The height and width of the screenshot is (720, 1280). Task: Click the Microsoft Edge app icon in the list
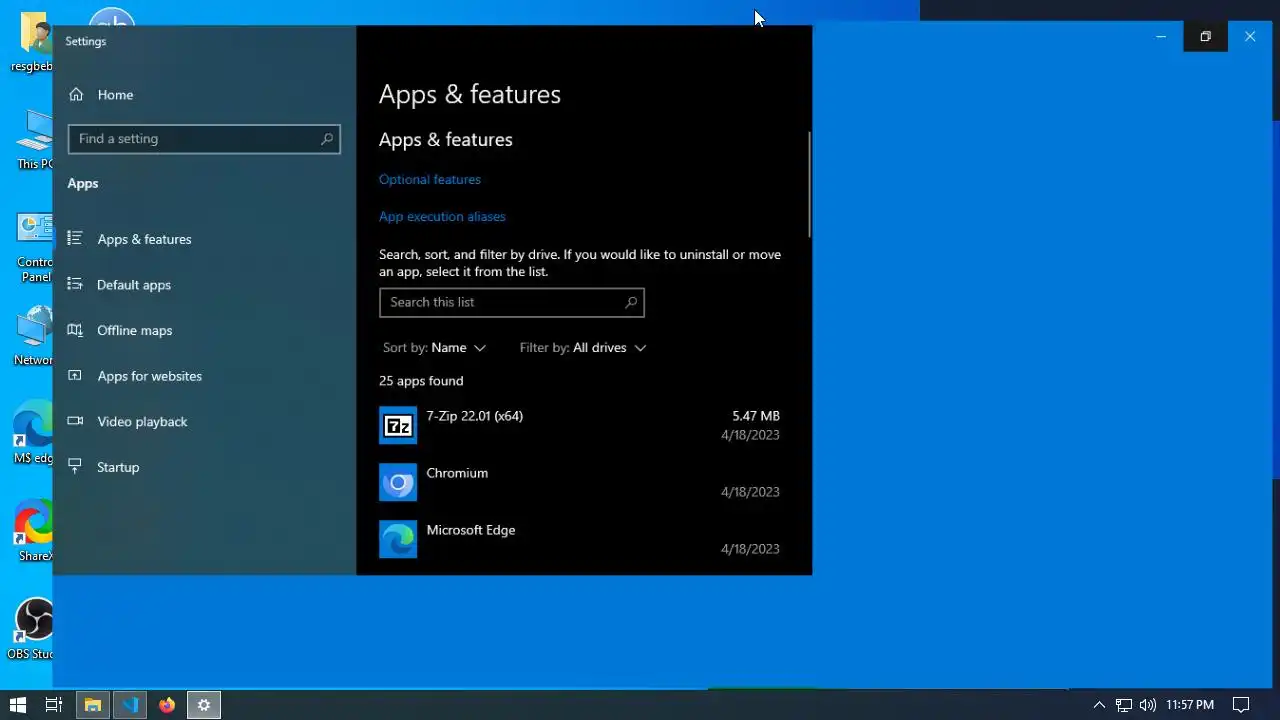[398, 539]
